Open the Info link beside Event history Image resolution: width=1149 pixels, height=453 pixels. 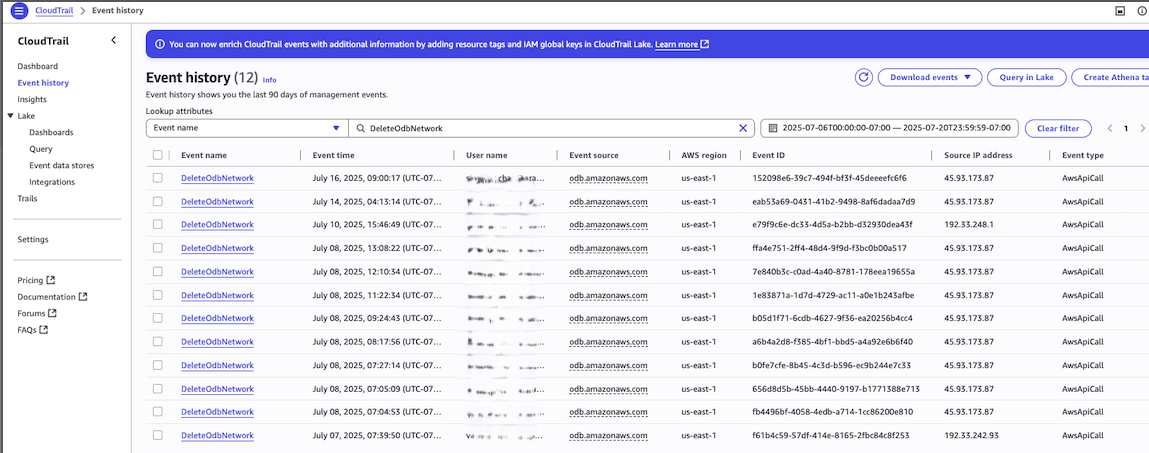(x=270, y=80)
